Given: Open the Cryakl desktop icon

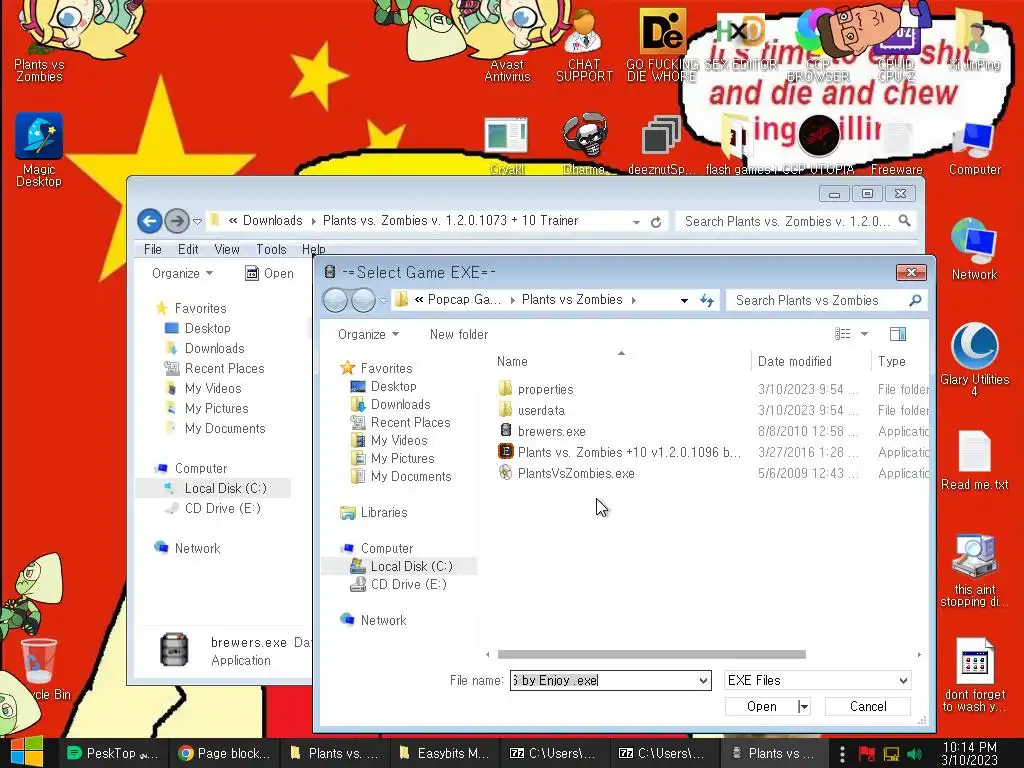Looking at the screenshot, I should click(507, 144).
